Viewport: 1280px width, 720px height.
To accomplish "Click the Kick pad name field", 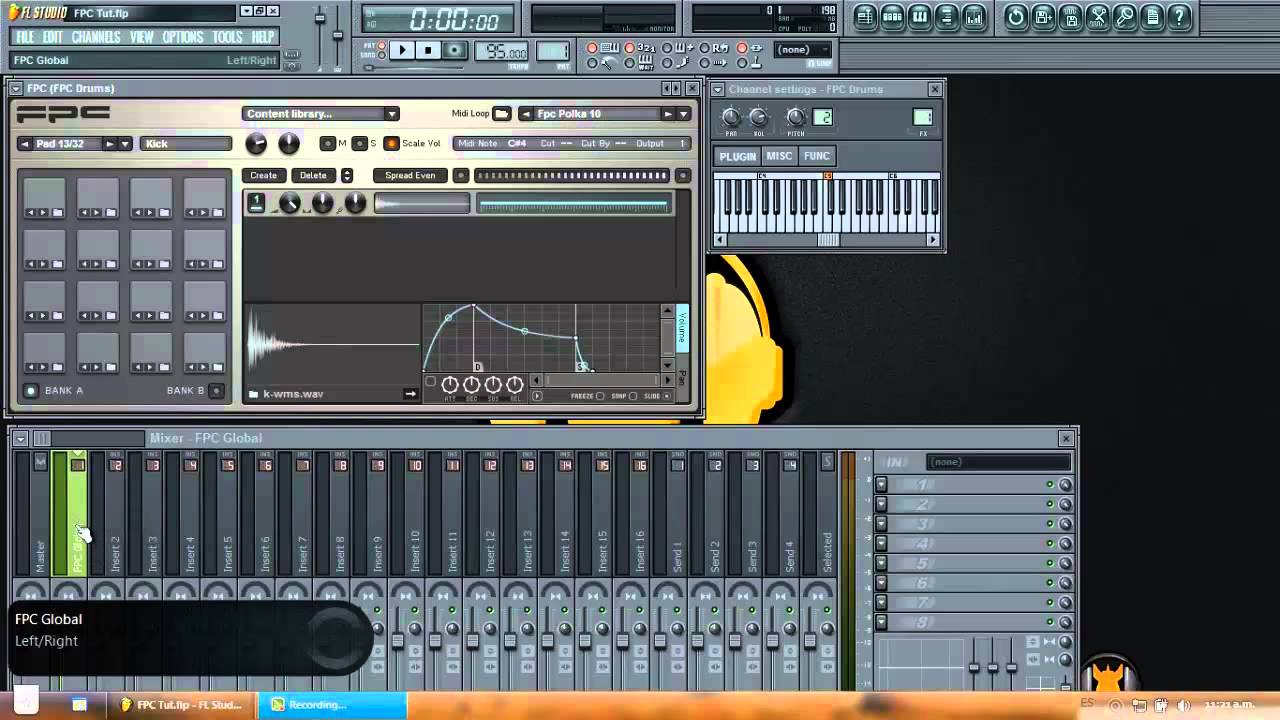I will pyautogui.click(x=186, y=144).
